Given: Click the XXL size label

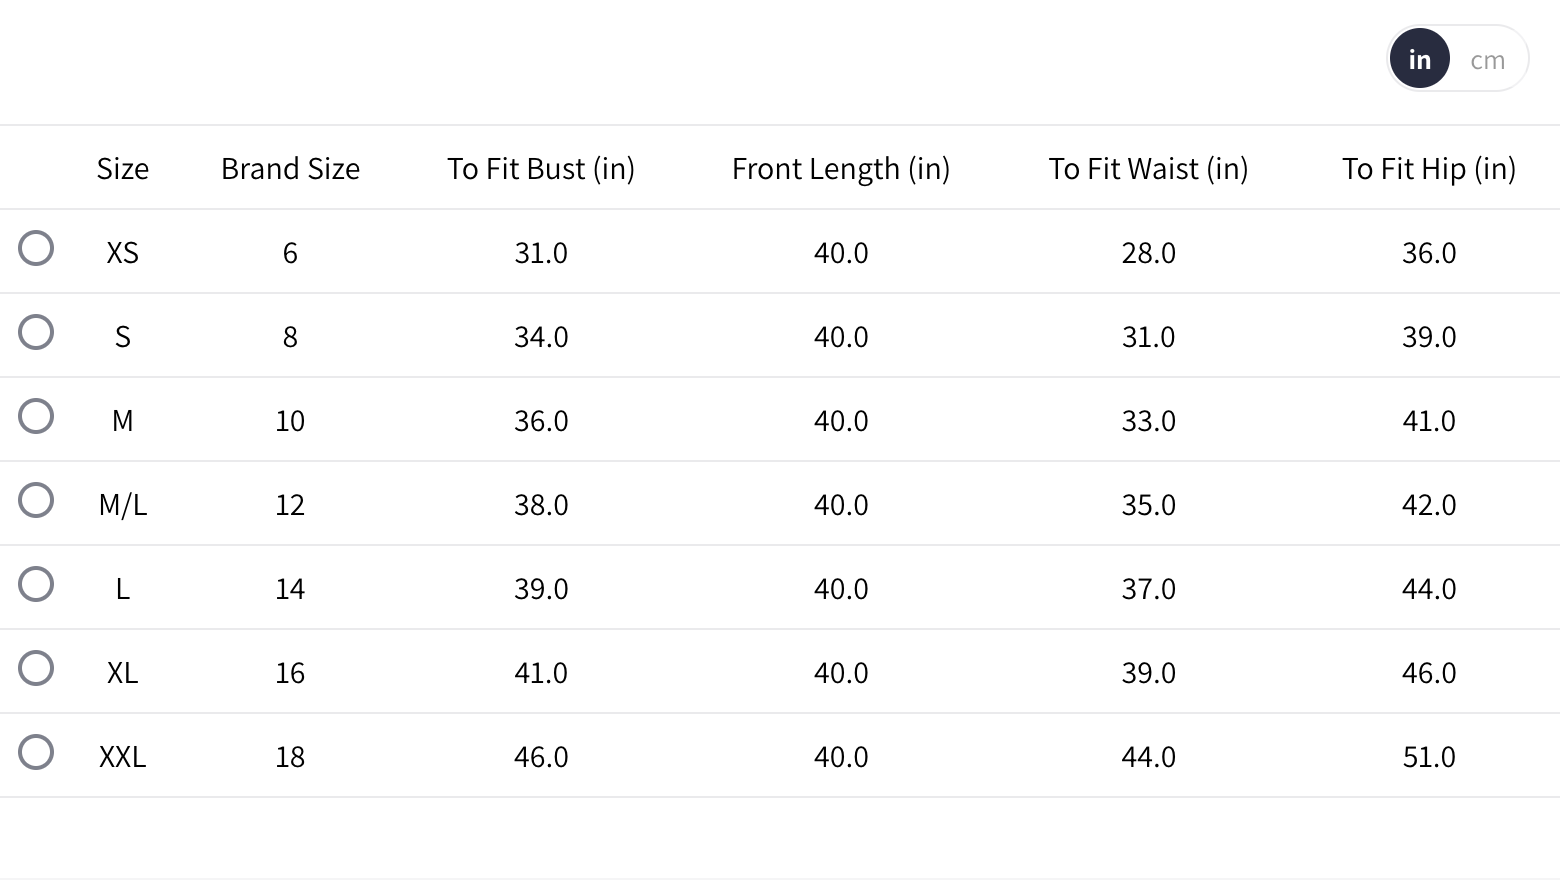Looking at the screenshot, I should 122,757.
